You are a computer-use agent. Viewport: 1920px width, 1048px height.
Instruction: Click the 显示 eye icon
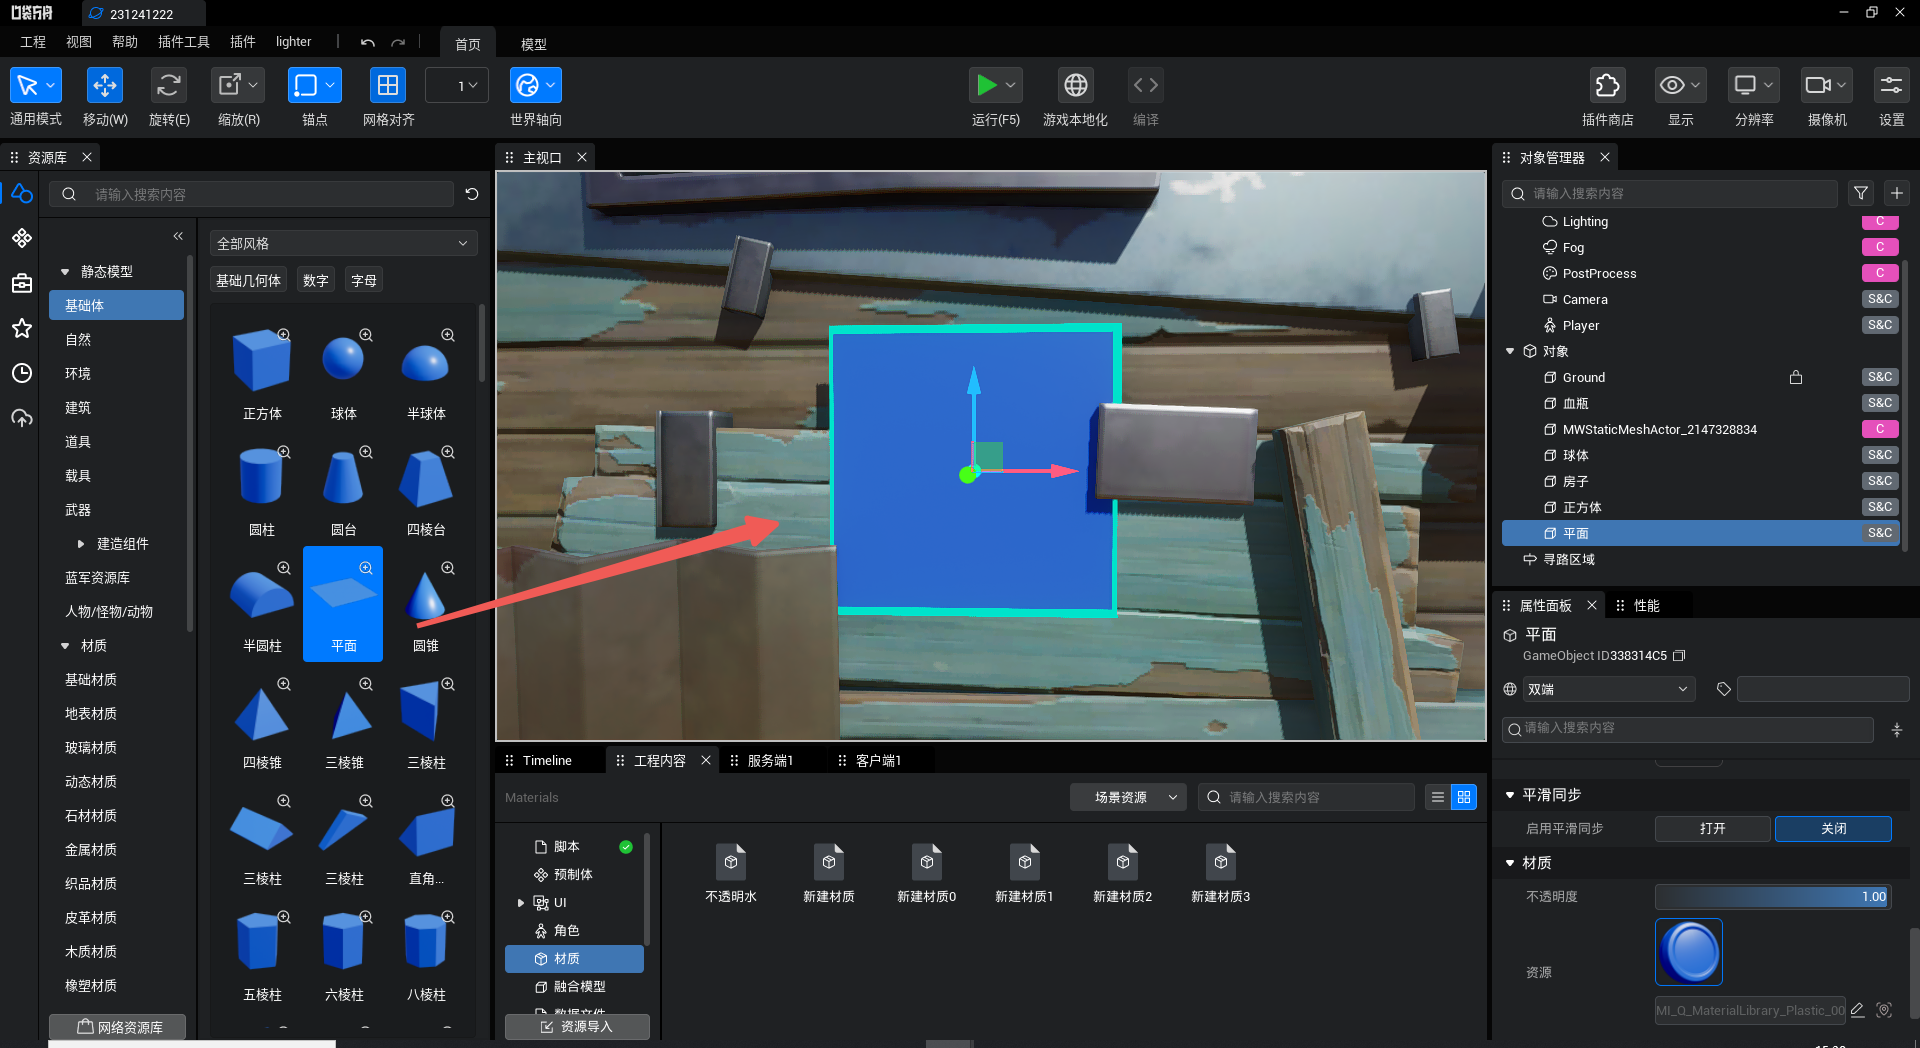pyautogui.click(x=1672, y=86)
